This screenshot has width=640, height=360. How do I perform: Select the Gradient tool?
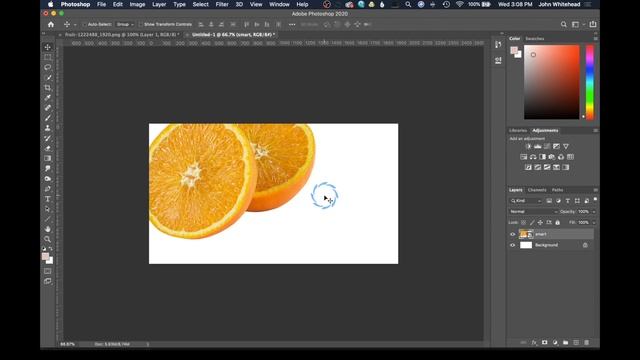tap(48, 158)
